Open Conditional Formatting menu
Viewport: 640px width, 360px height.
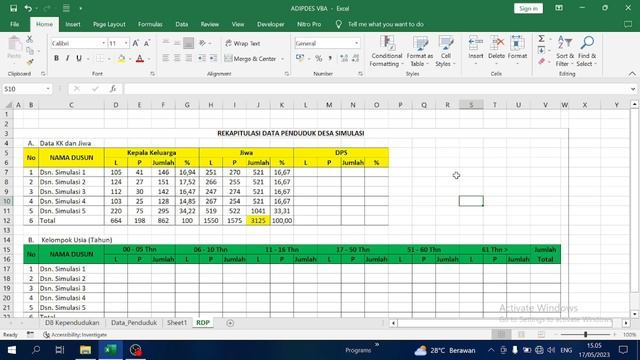(387, 51)
